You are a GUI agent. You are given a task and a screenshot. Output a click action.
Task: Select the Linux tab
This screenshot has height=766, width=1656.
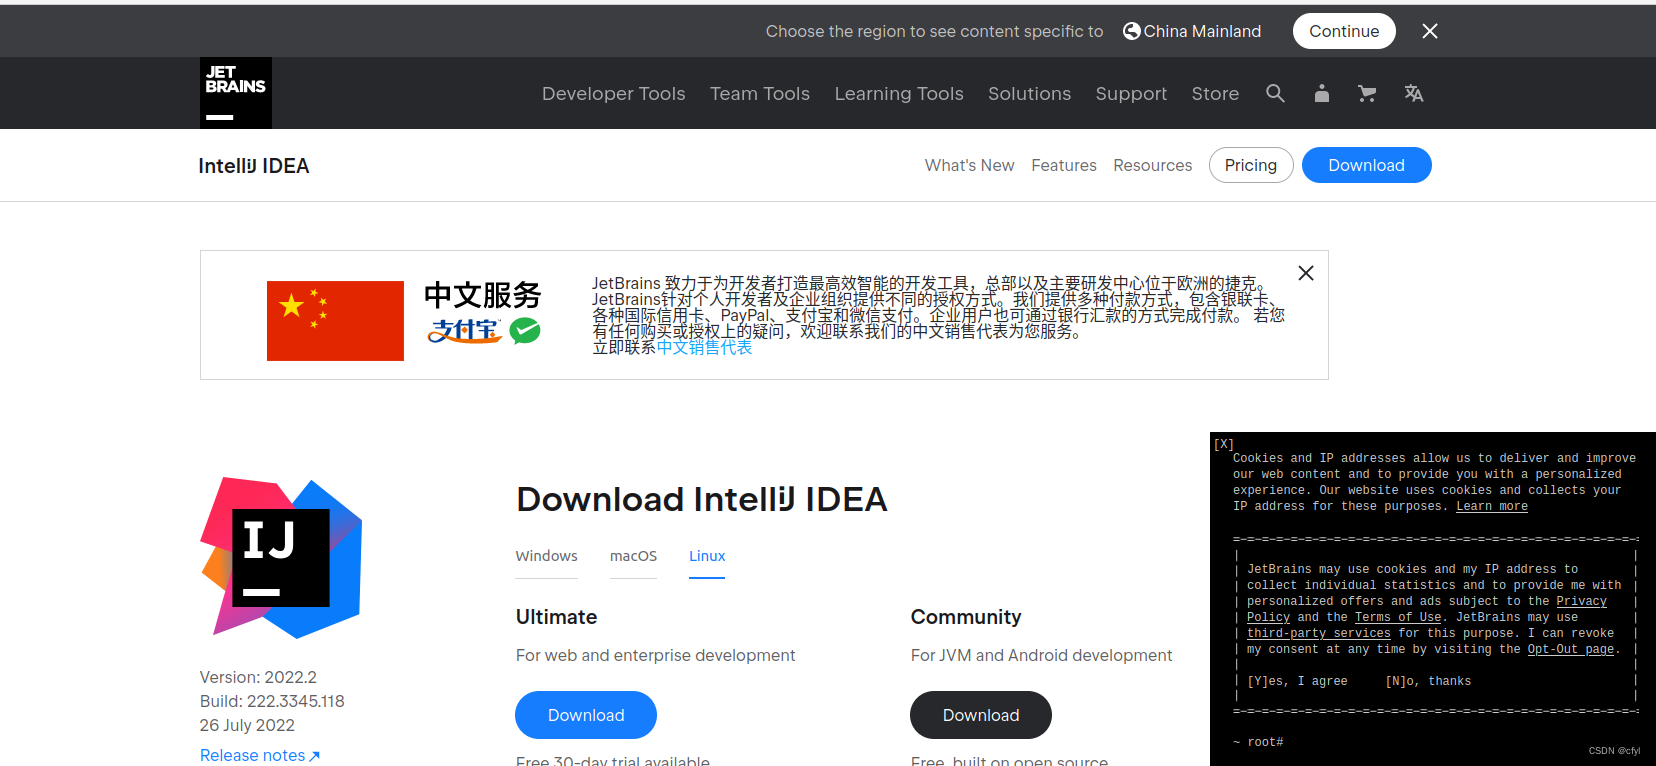707,556
